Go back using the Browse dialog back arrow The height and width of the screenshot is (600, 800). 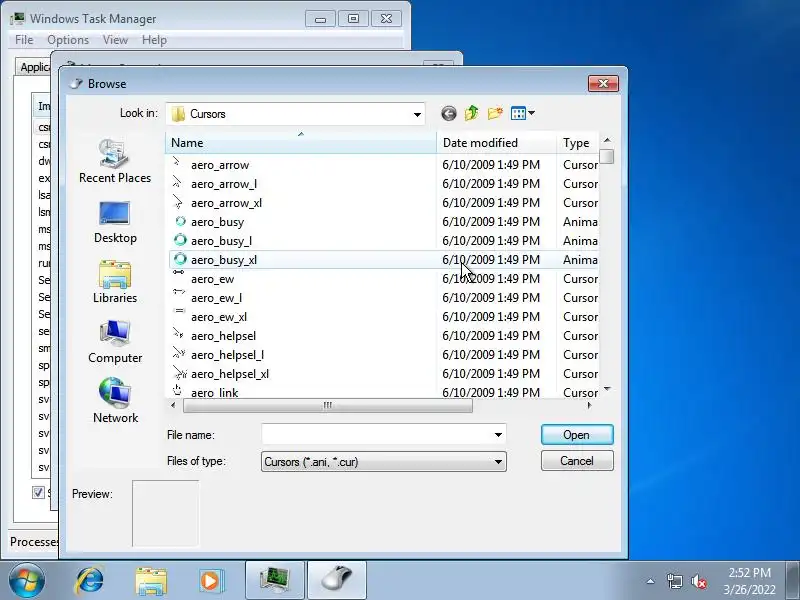pos(448,113)
